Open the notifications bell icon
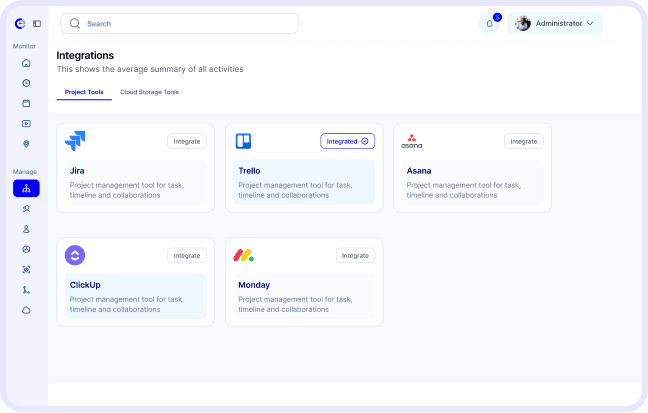Viewport: 648px width, 413px height. tap(490, 23)
